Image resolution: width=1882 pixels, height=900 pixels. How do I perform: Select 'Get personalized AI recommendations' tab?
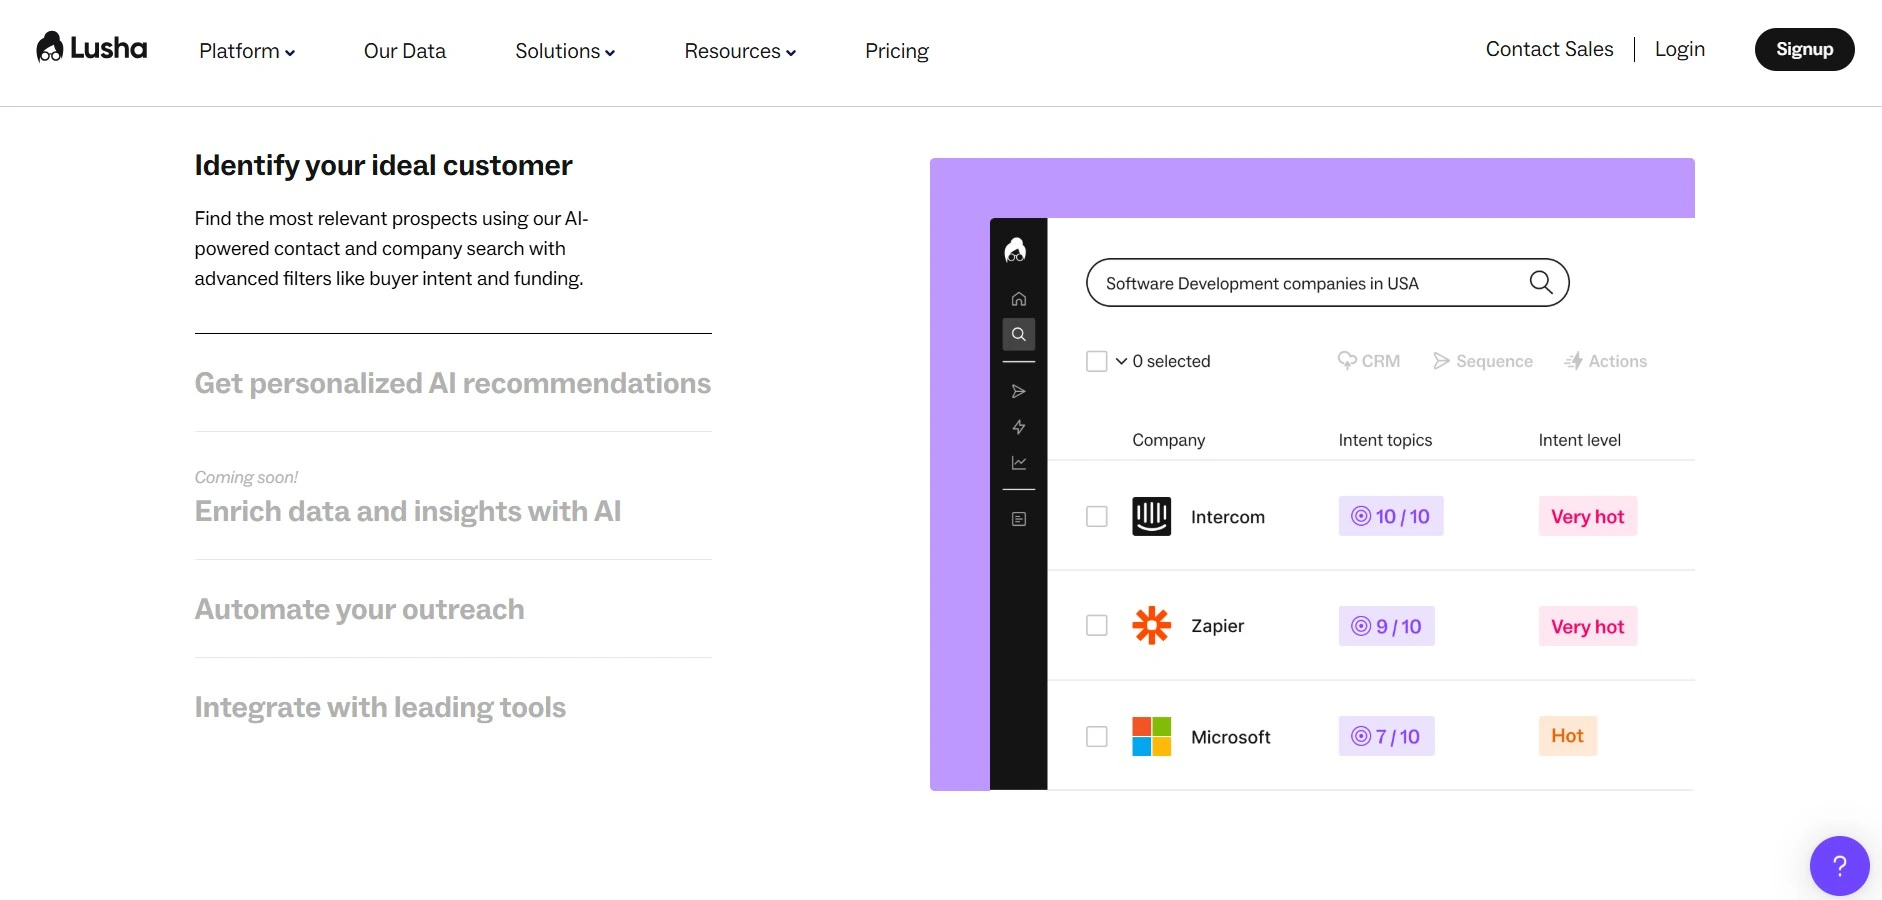pos(452,383)
